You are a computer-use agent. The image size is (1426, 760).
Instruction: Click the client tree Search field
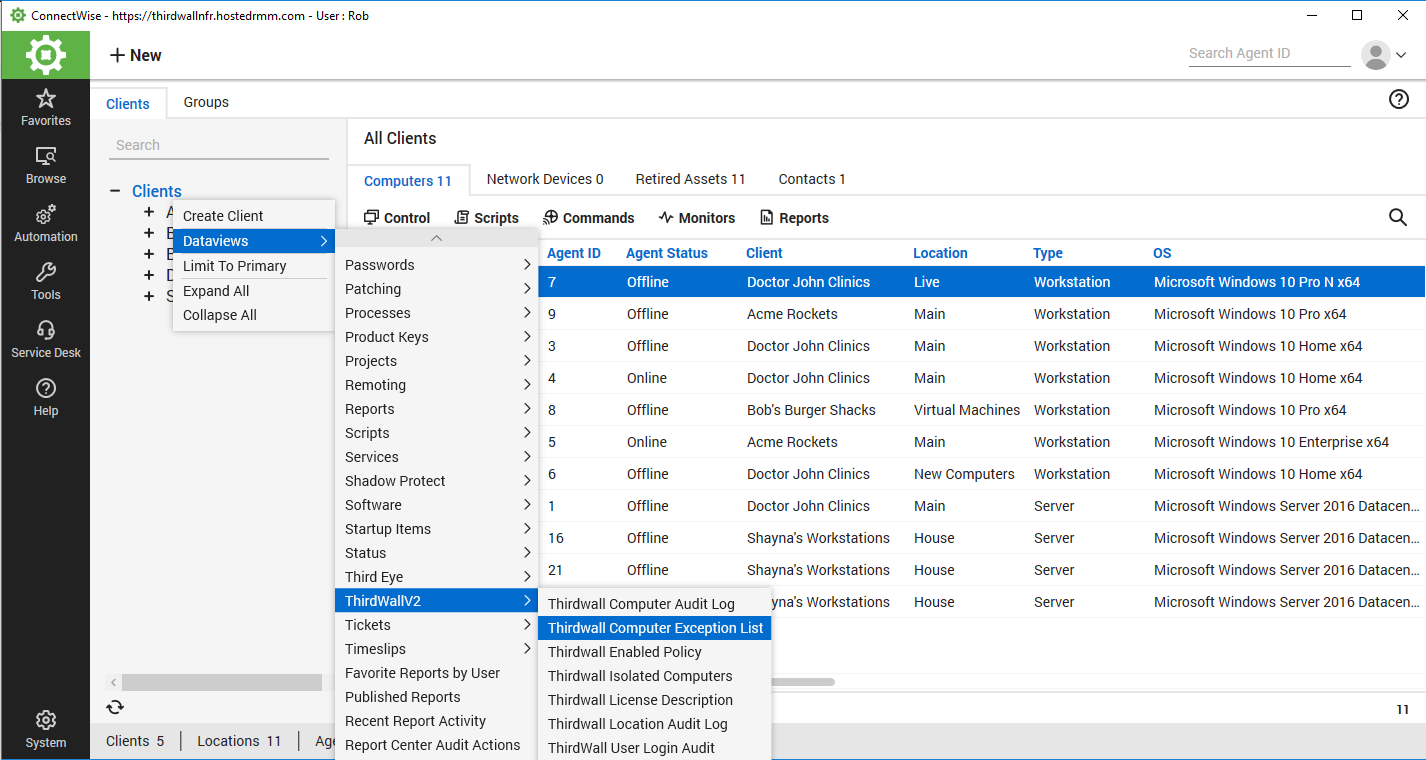click(x=219, y=145)
